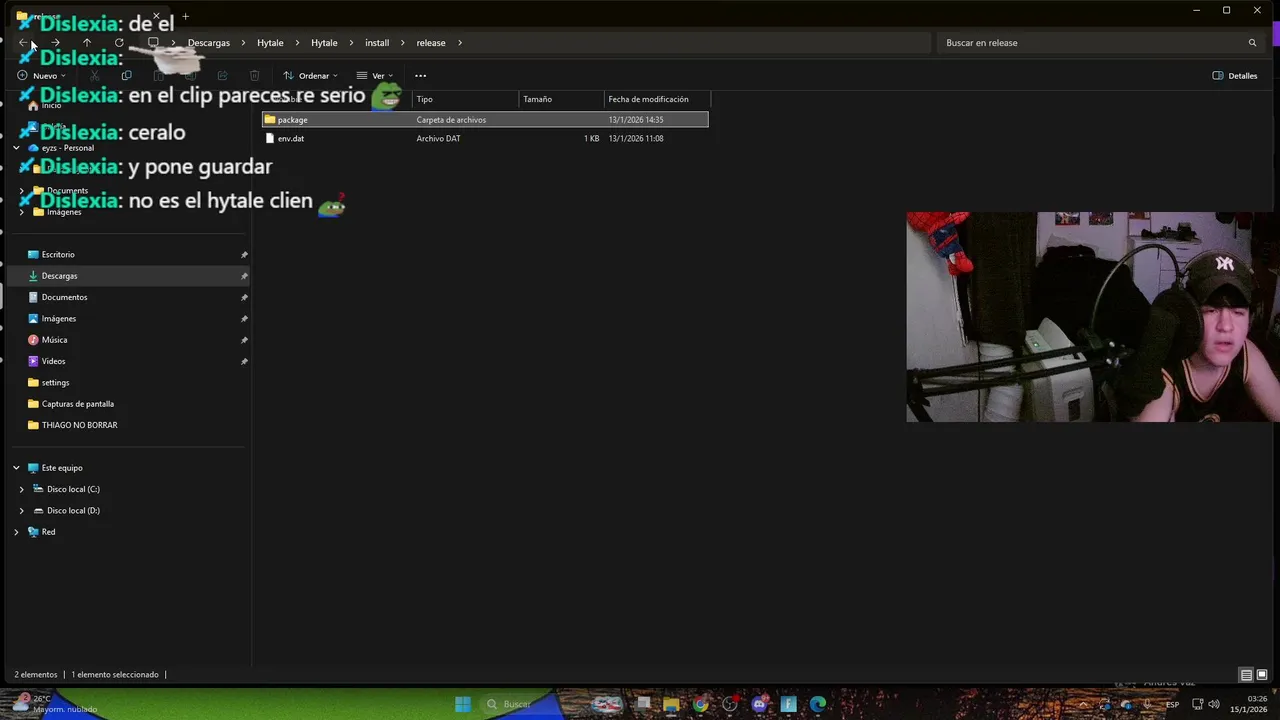Unpin Documentos using its pin icon

tap(244, 298)
